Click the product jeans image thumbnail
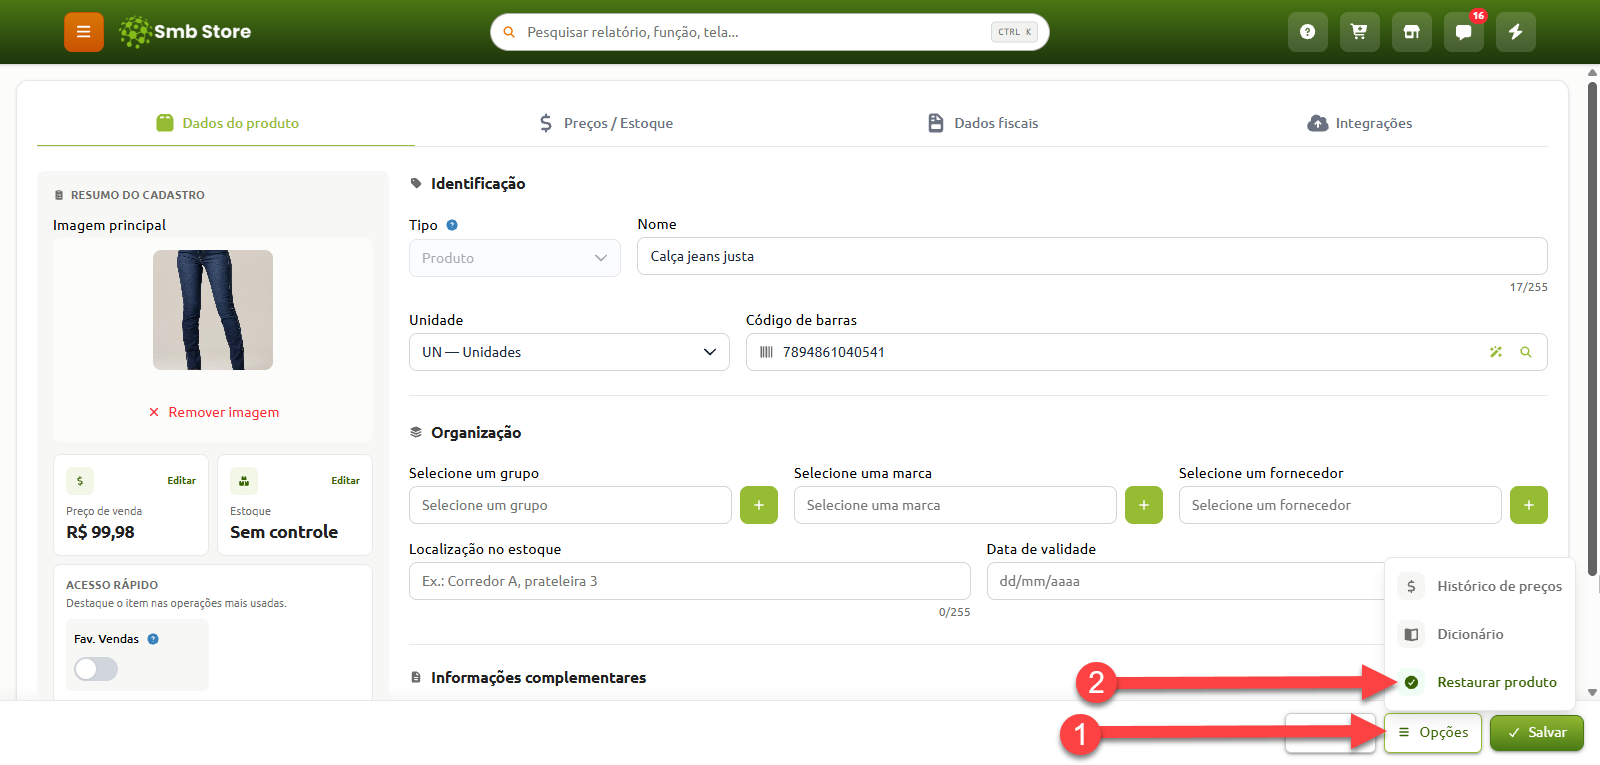This screenshot has width=1600, height=765. pyautogui.click(x=213, y=310)
